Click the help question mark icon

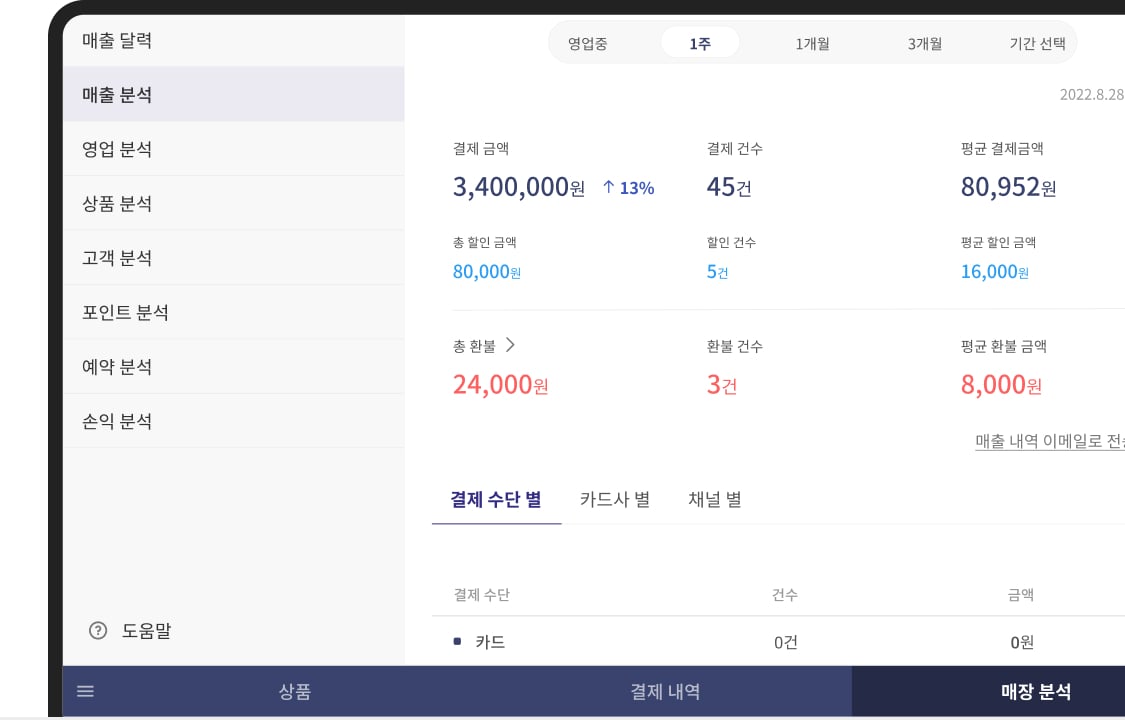(x=98, y=630)
